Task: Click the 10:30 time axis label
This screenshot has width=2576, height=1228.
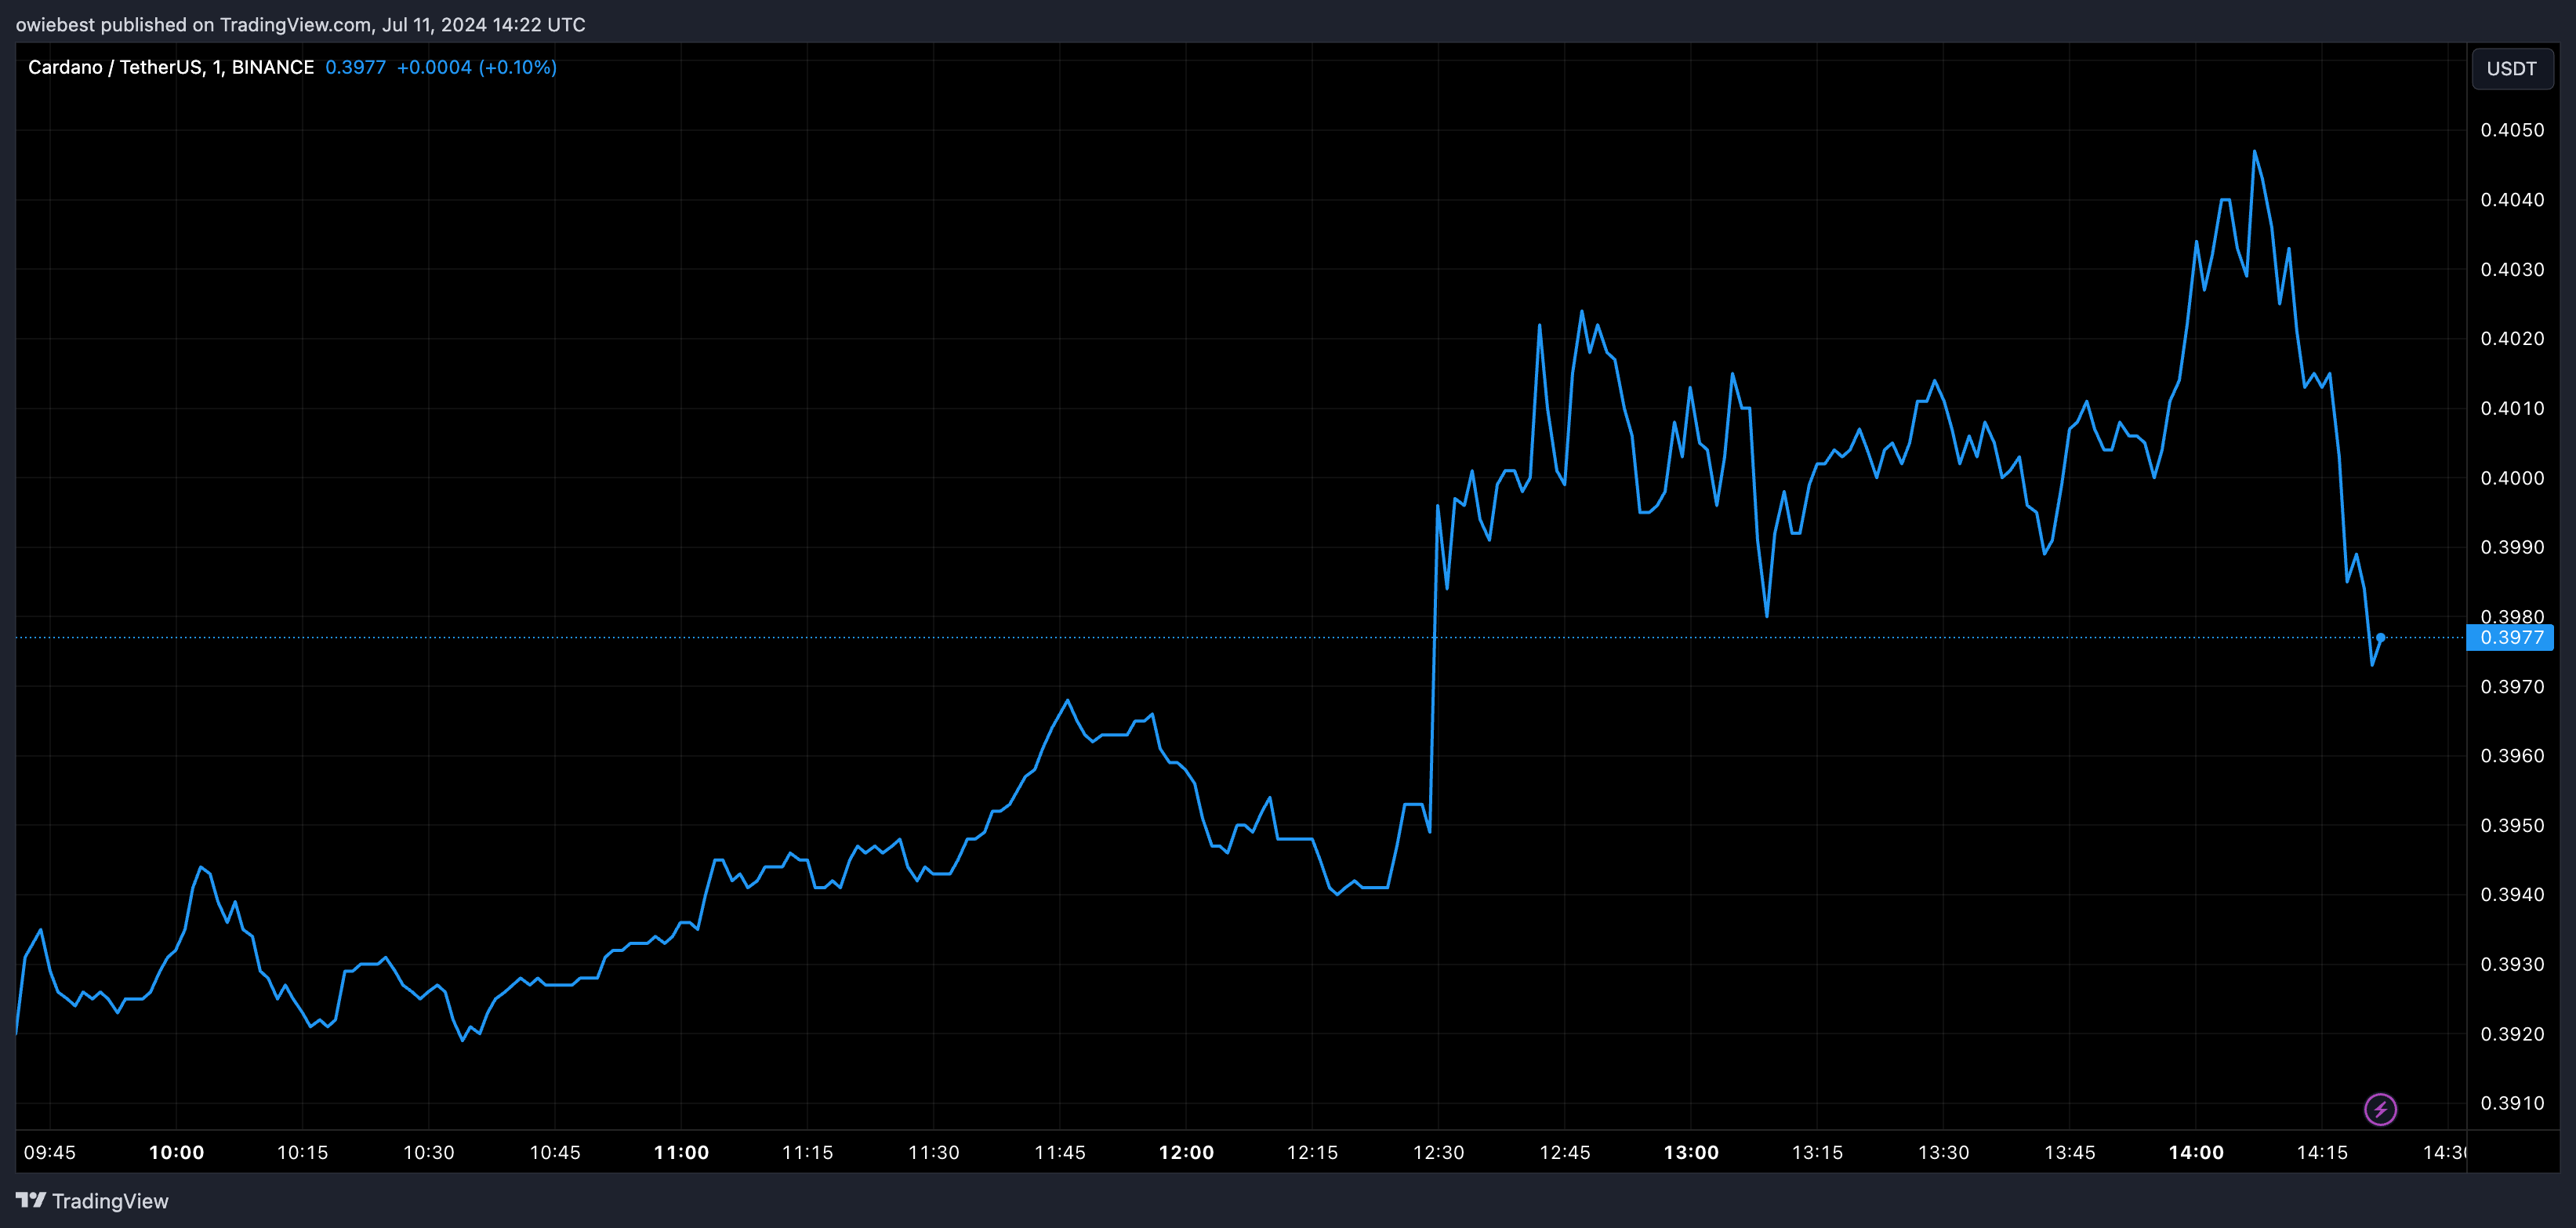Action: [x=428, y=1152]
